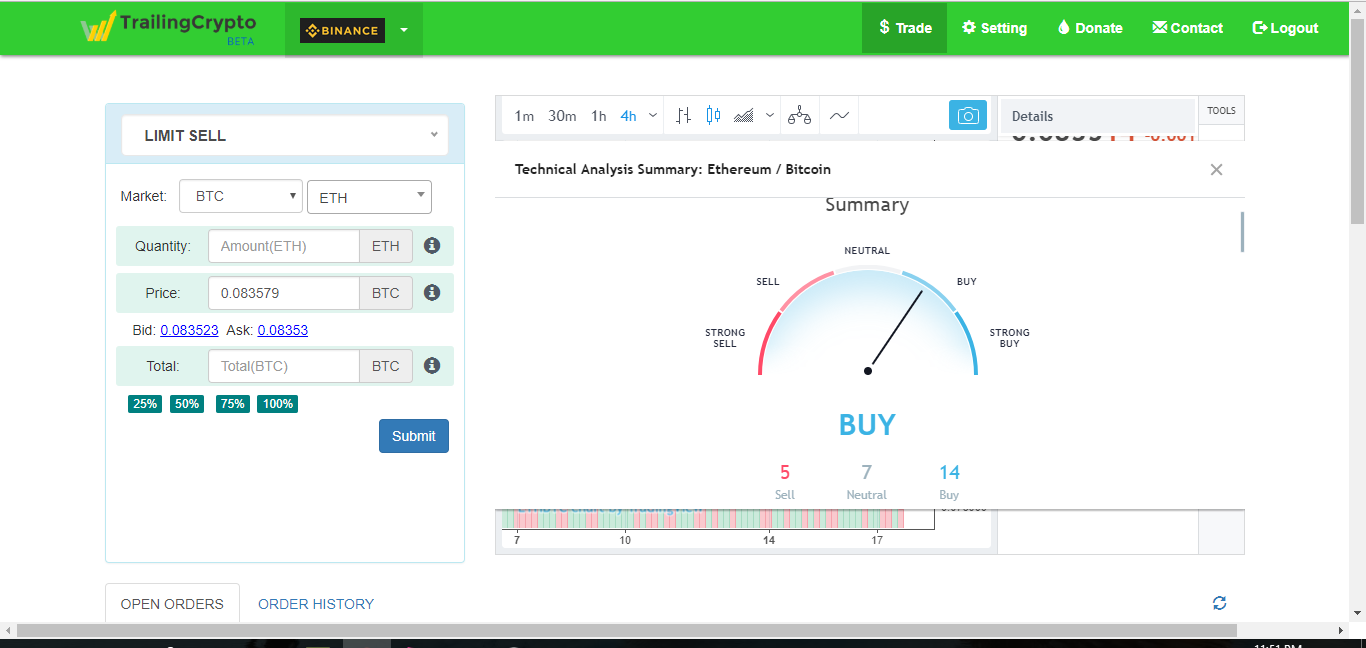1366x648 pixels.
Task: Select the 30m chart interval
Action: click(562, 116)
